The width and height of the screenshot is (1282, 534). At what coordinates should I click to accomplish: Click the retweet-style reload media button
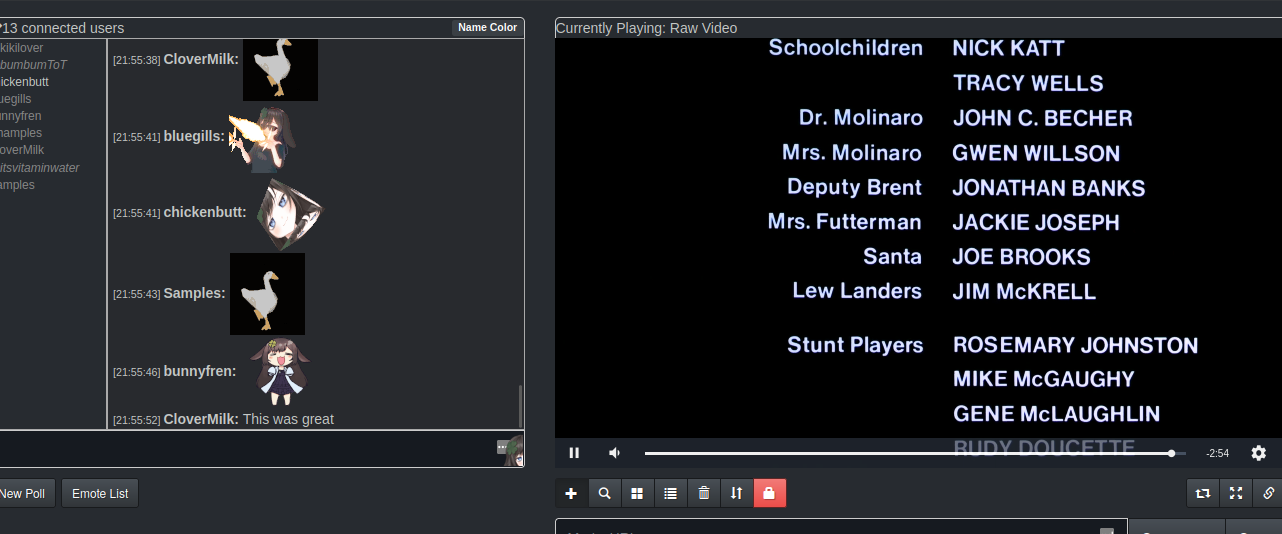point(1203,493)
